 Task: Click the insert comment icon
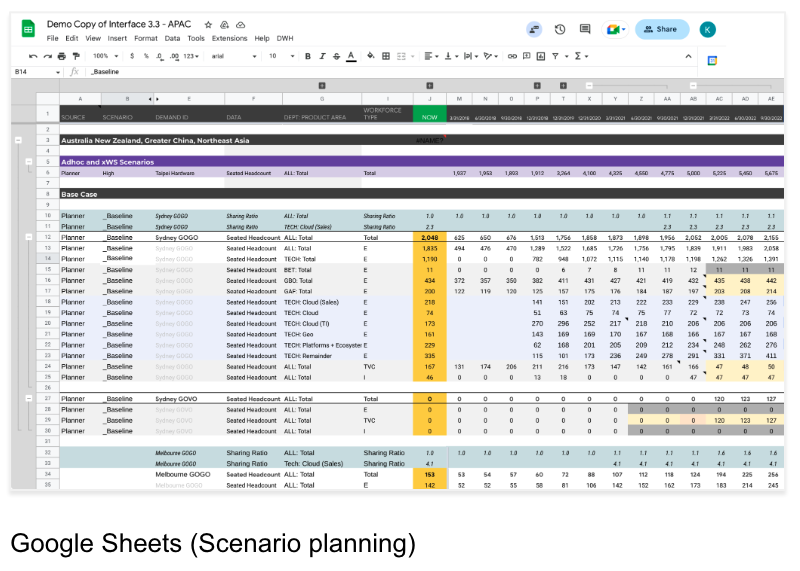click(x=527, y=56)
